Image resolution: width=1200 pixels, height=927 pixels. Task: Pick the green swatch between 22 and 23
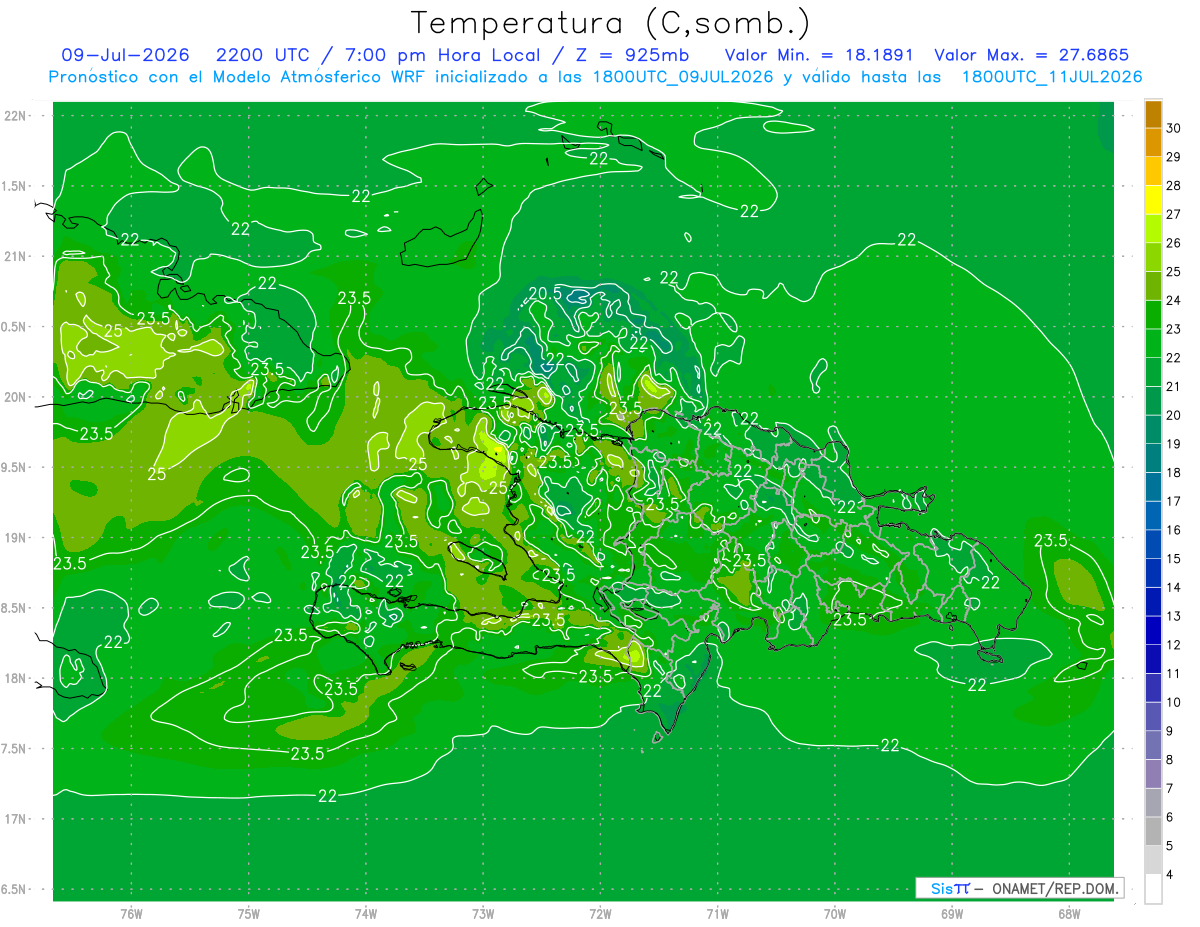[x=1153, y=344]
